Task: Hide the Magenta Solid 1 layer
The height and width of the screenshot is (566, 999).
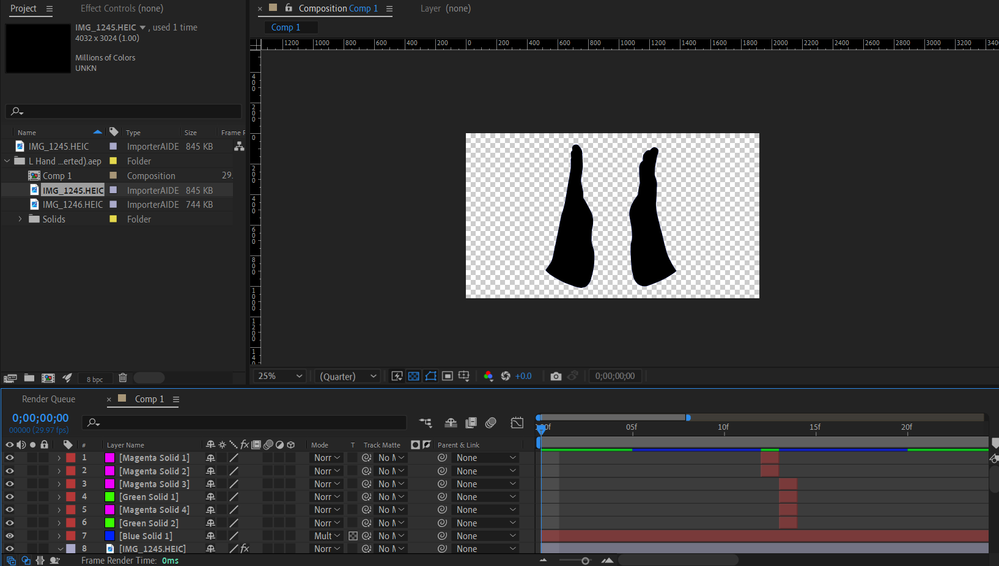Action: pyautogui.click(x=10, y=458)
